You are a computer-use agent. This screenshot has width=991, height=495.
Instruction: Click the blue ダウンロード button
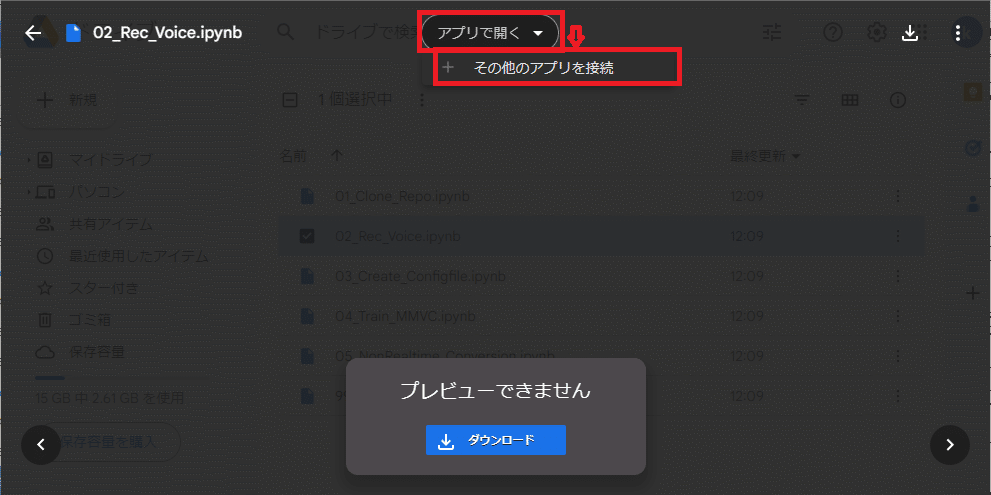pyautogui.click(x=496, y=440)
